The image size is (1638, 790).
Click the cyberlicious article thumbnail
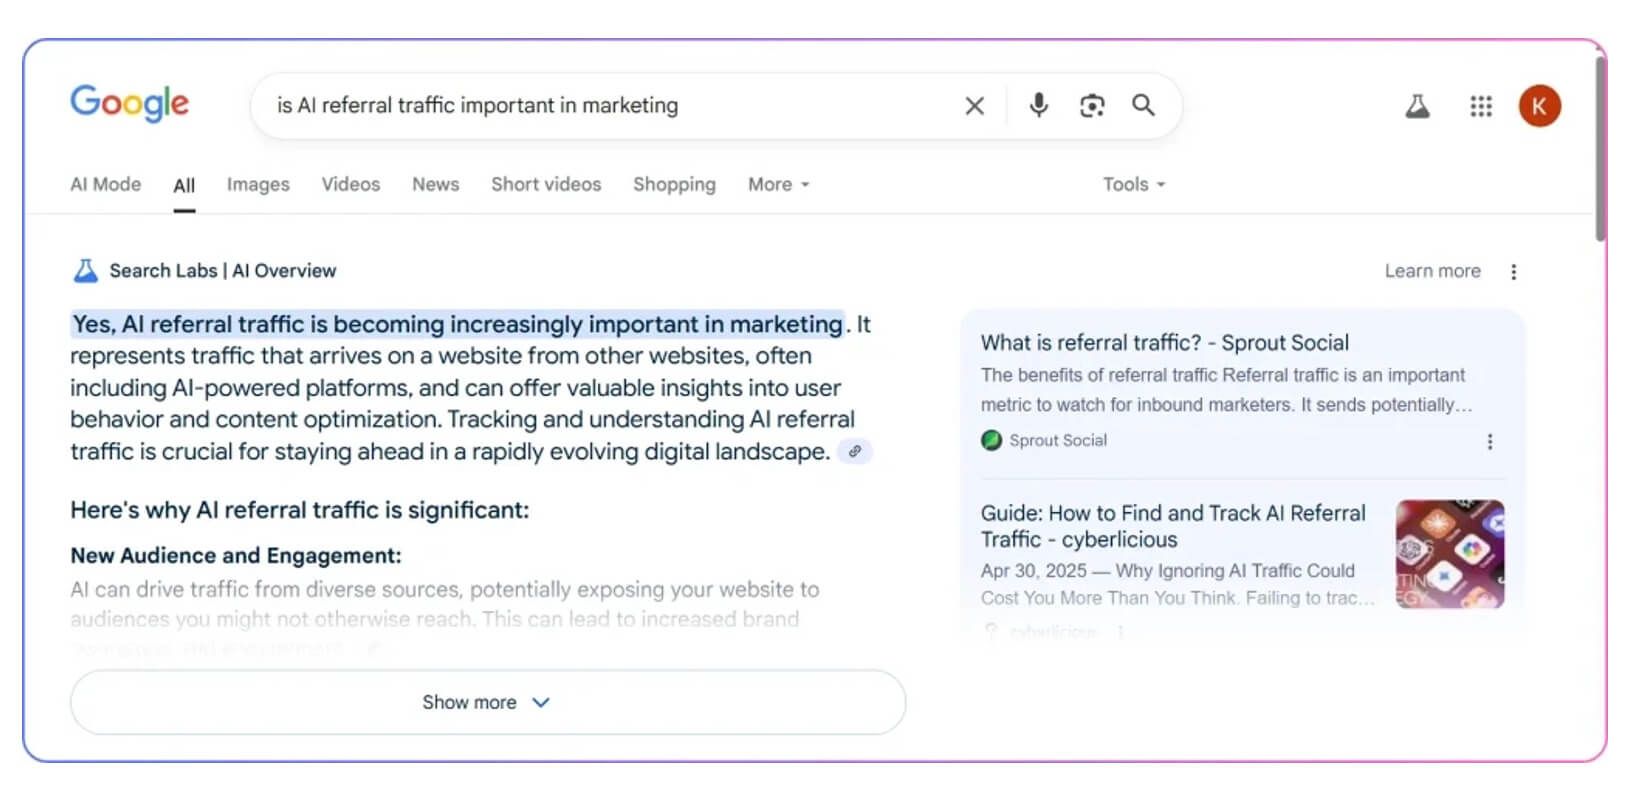pos(1450,554)
